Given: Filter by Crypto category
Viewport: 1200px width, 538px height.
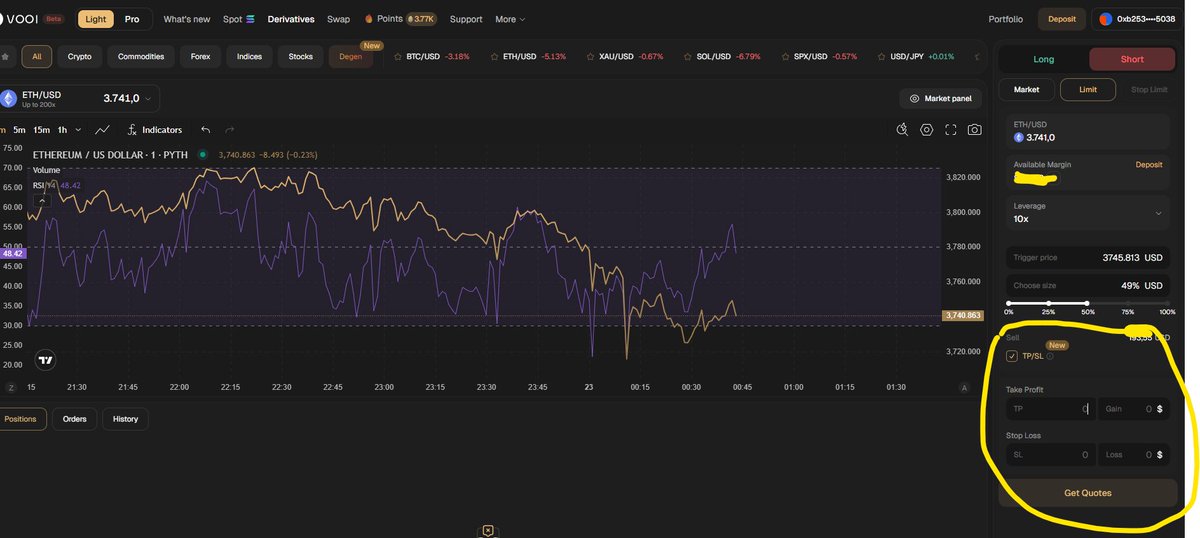Looking at the screenshot, I should [80, 56].
